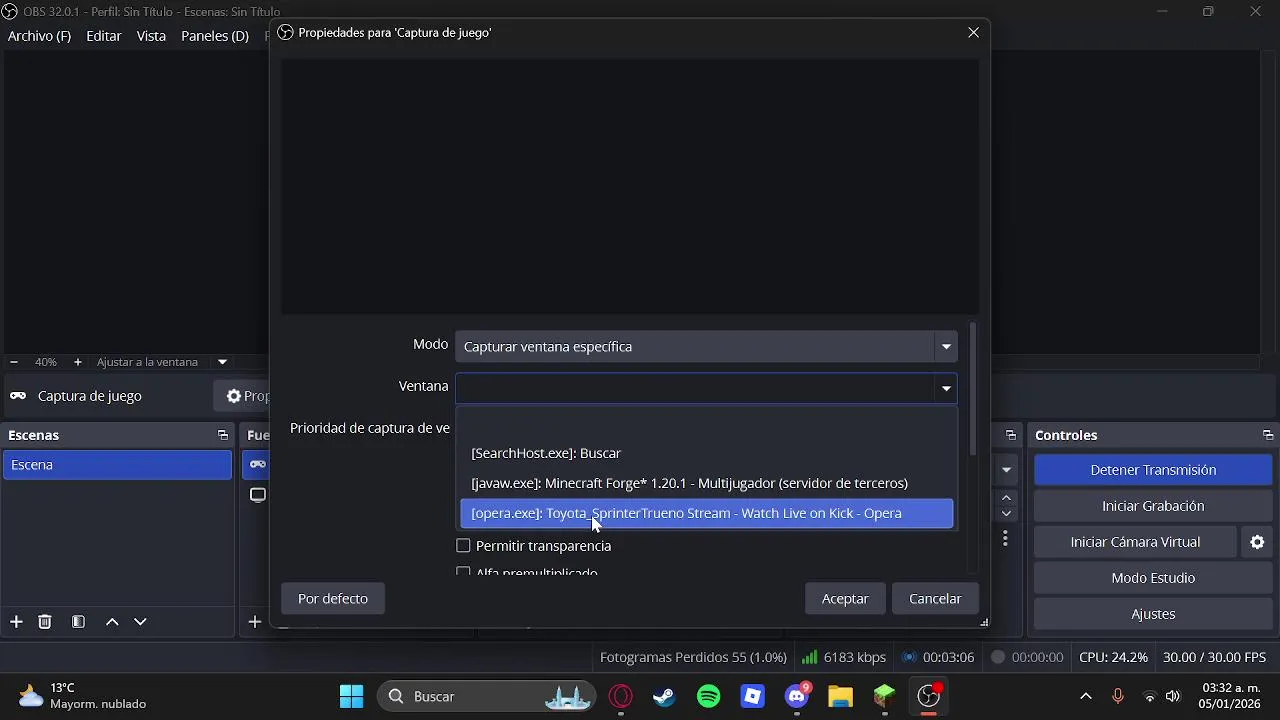Open scene filters in the Escenas toolbar
The height and width of the screenshot is (720, 1280).
coord(78,622)
